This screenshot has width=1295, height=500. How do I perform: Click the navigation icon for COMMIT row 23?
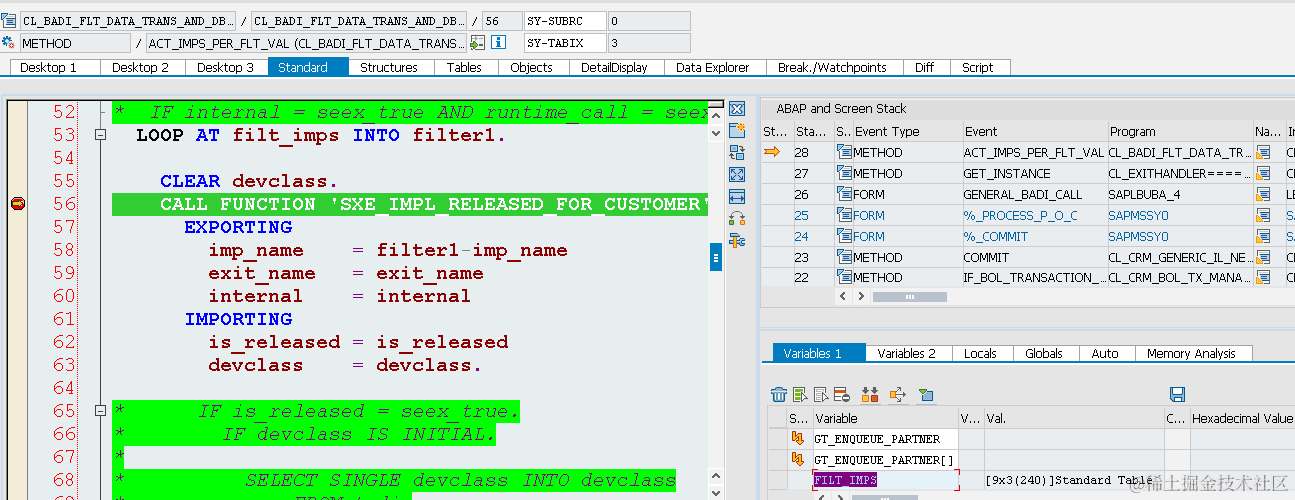[x=1264, y=257]
